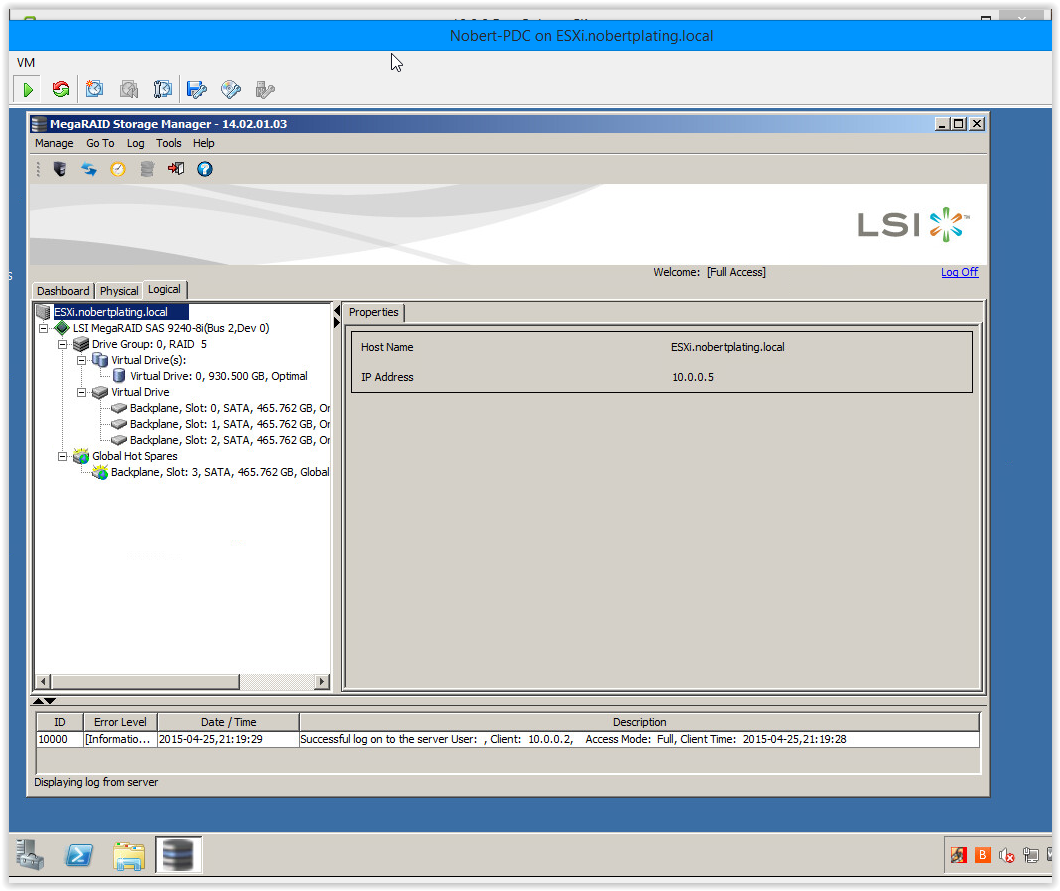Click the Log Off link
Viewport: 1060px width, 891px height.
pos(959,272)
